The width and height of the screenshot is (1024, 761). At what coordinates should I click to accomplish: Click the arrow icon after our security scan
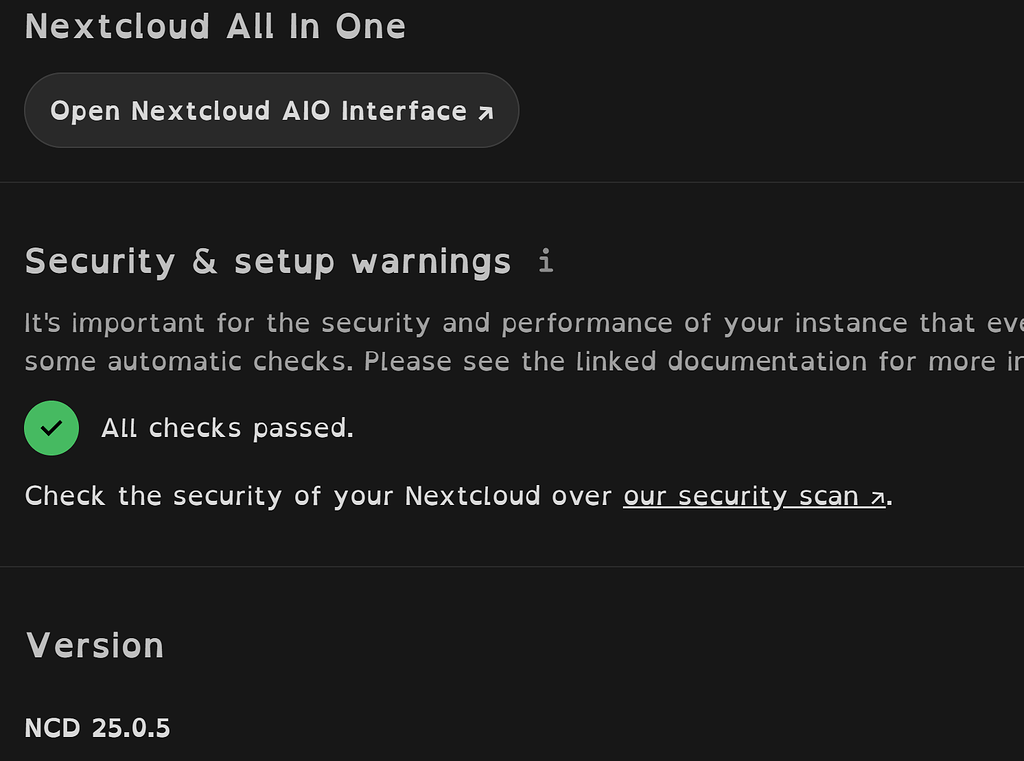click(878, 495)
